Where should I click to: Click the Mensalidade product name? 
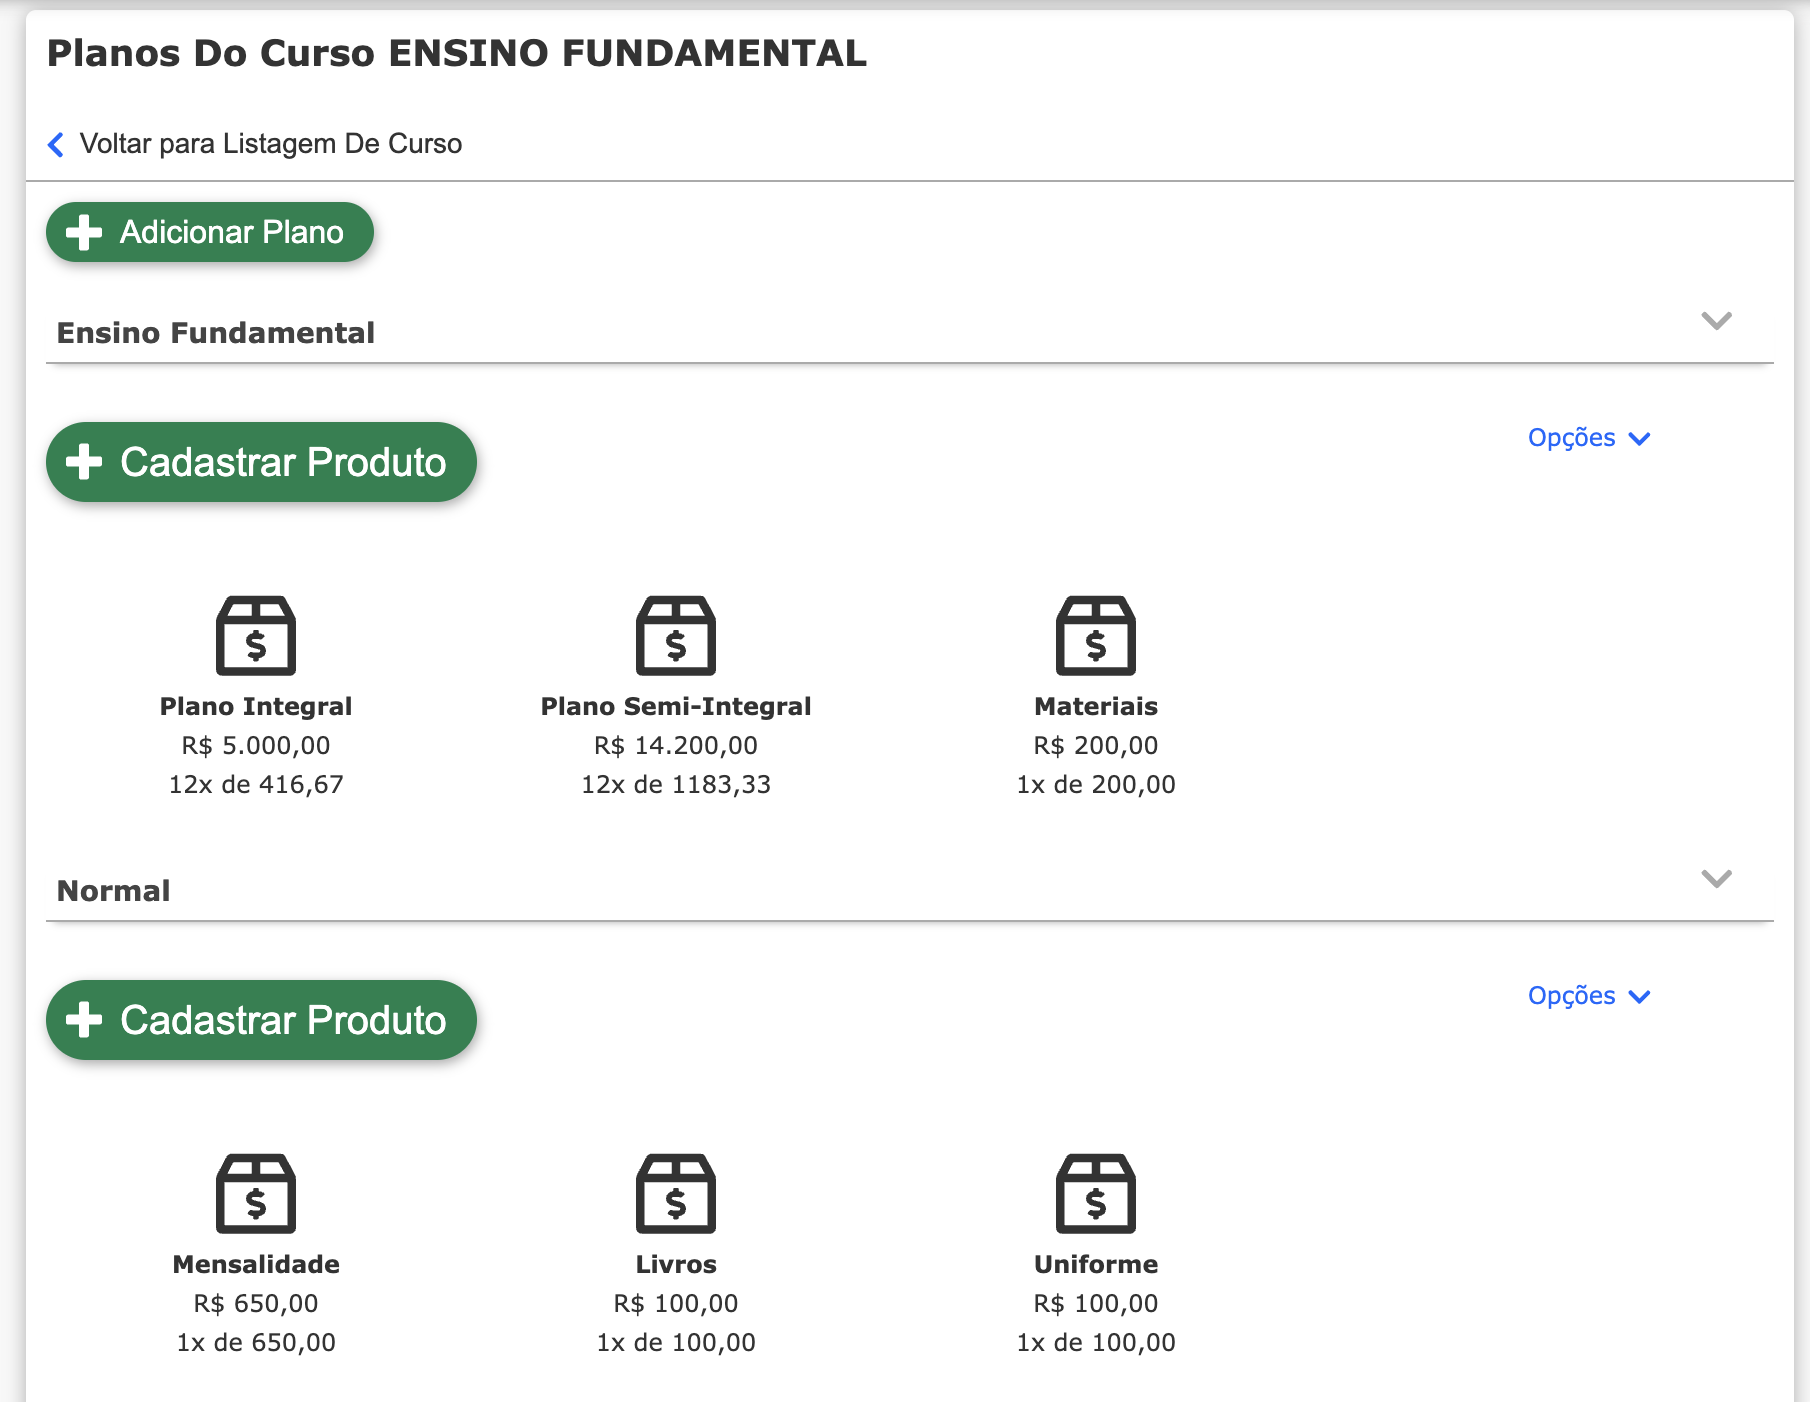[256, 1265]
